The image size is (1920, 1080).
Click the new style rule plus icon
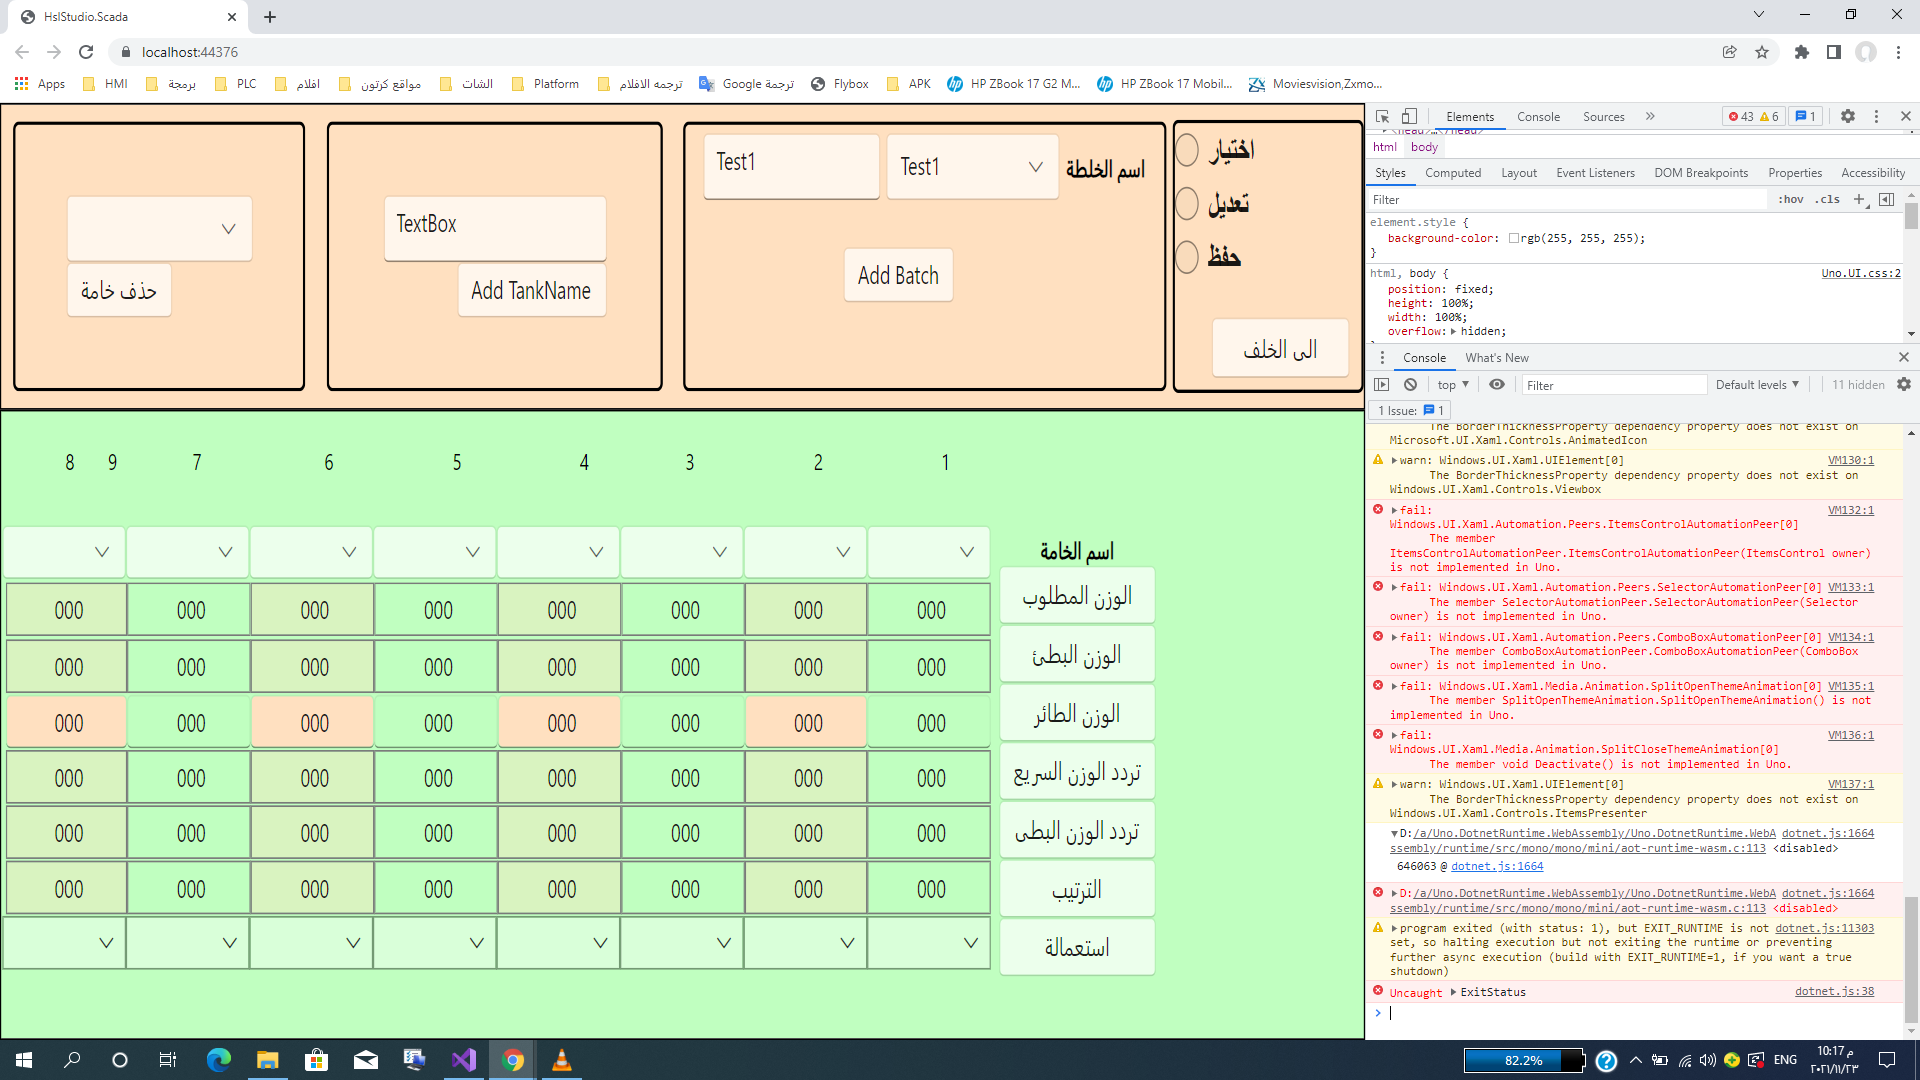1859,199
